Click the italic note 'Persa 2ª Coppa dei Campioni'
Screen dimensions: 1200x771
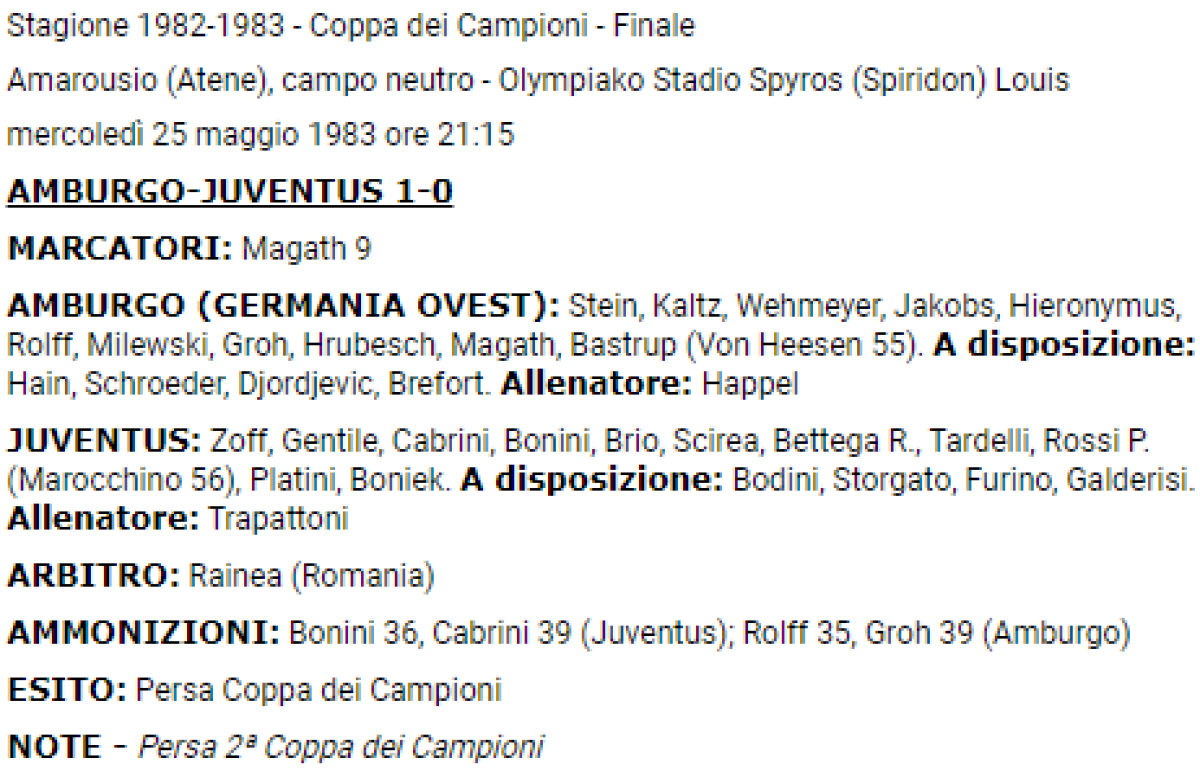pyautogui.click(x=341, y=746)
